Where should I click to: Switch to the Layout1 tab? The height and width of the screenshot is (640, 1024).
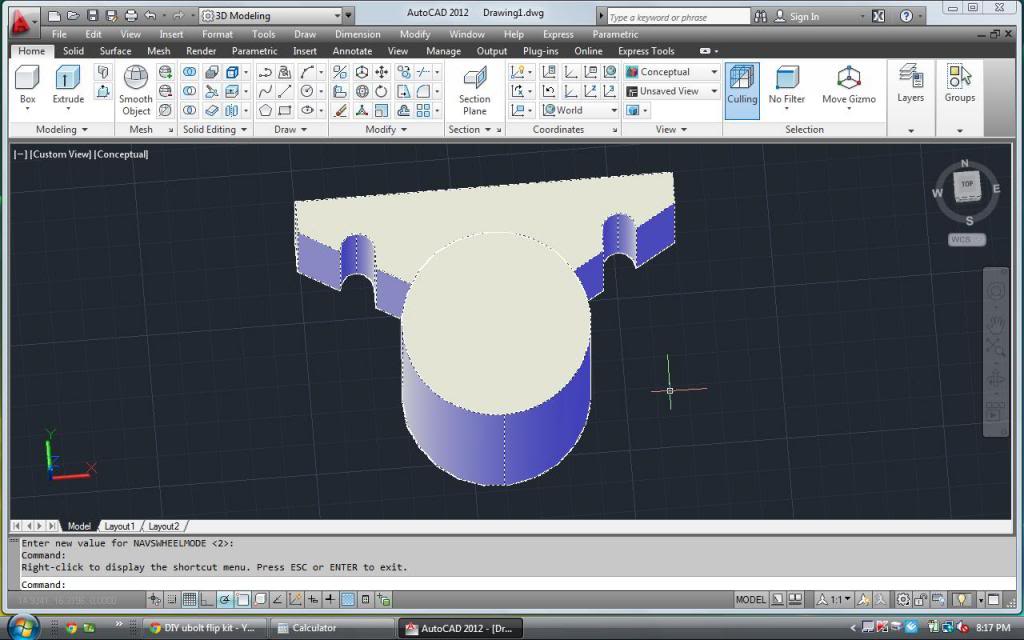[x=120, y=526]
